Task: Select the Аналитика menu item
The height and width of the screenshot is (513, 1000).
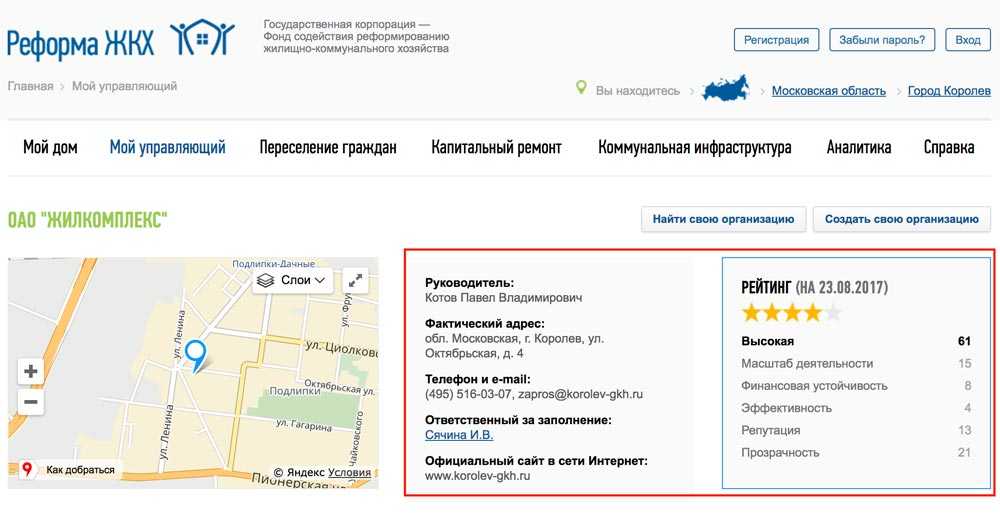Action: click(858, 148)
